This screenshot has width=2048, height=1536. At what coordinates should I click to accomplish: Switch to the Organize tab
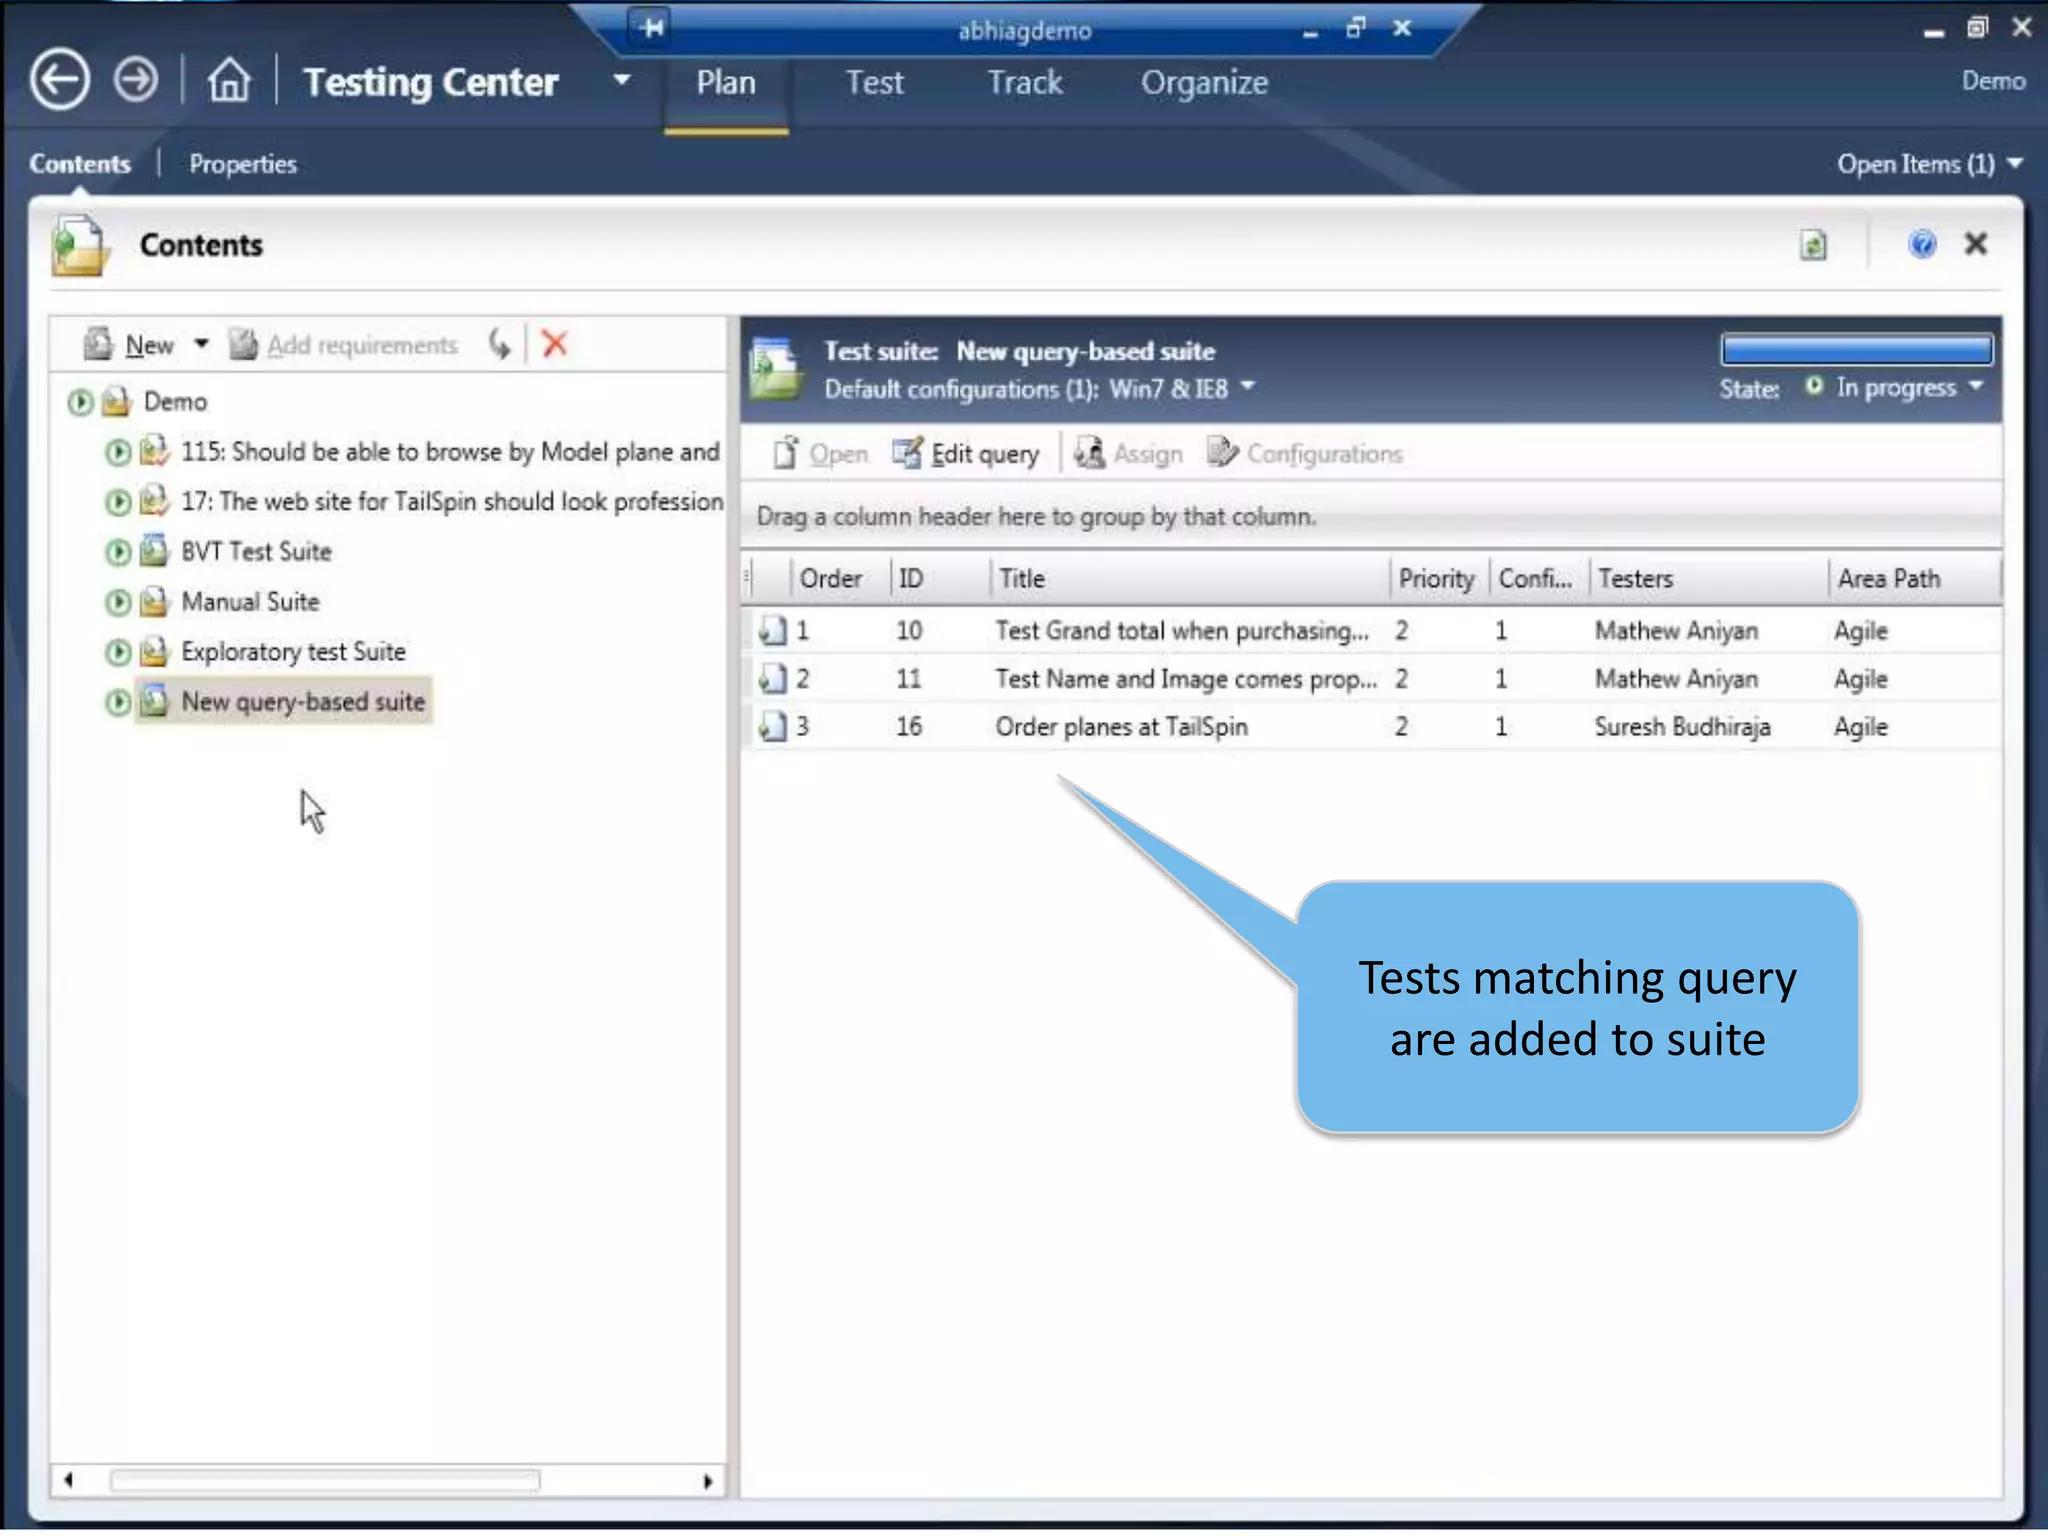point(1204,82)
